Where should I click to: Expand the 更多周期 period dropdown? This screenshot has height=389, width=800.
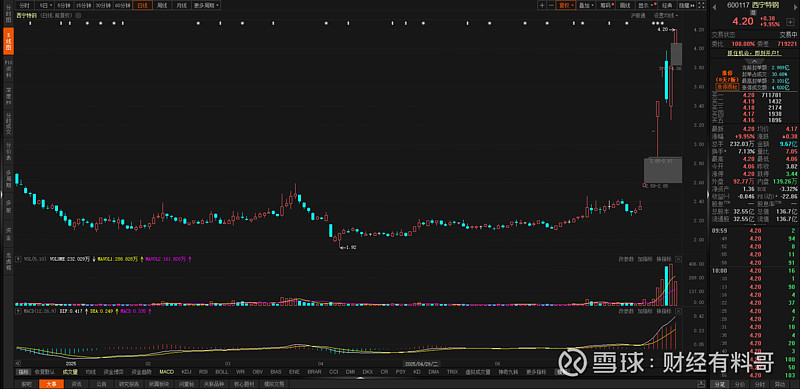[207, 5]
